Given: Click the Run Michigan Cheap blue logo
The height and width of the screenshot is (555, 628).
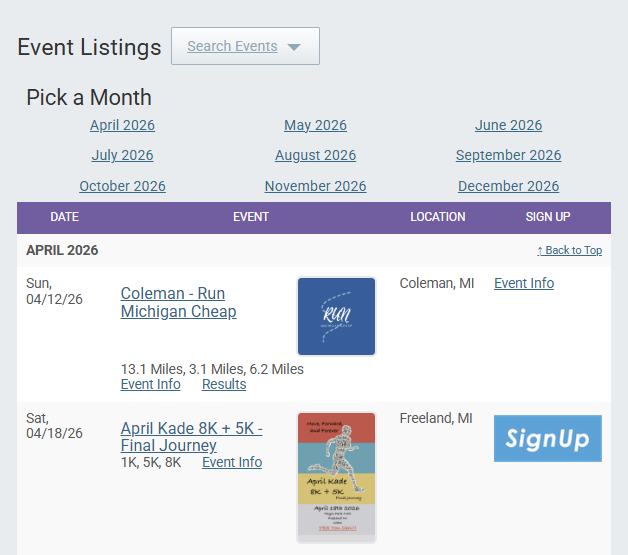Looking at the screenshot, I should (x=336, y=316).
